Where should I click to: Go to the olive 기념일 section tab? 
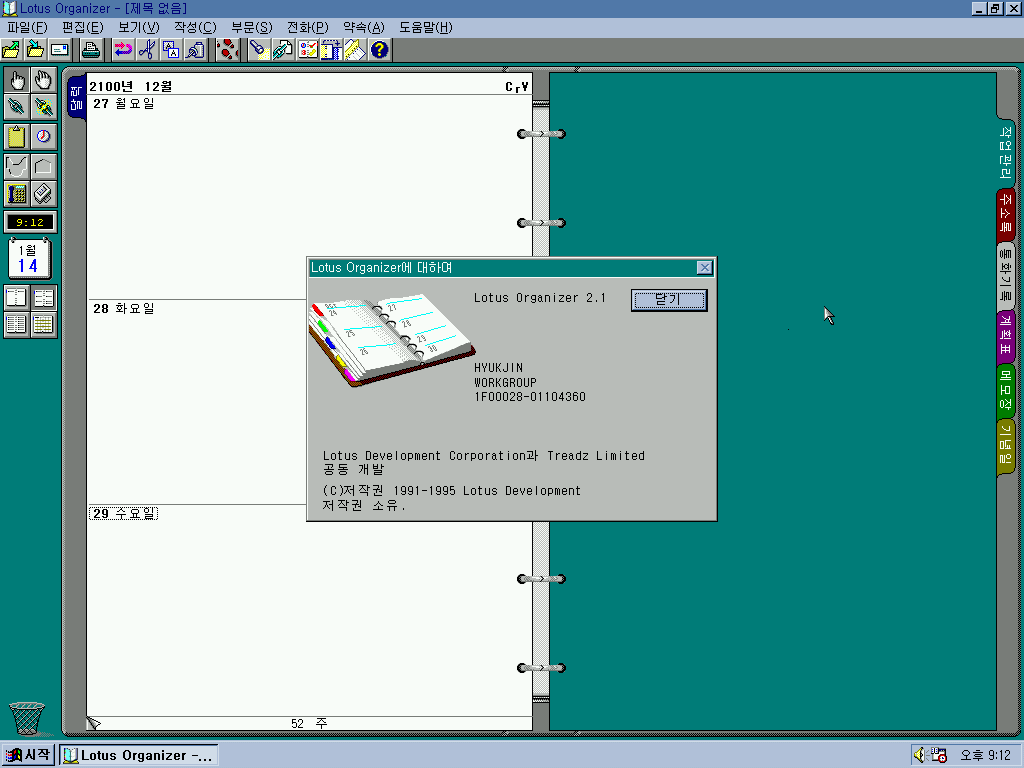tap(1006, 445)
